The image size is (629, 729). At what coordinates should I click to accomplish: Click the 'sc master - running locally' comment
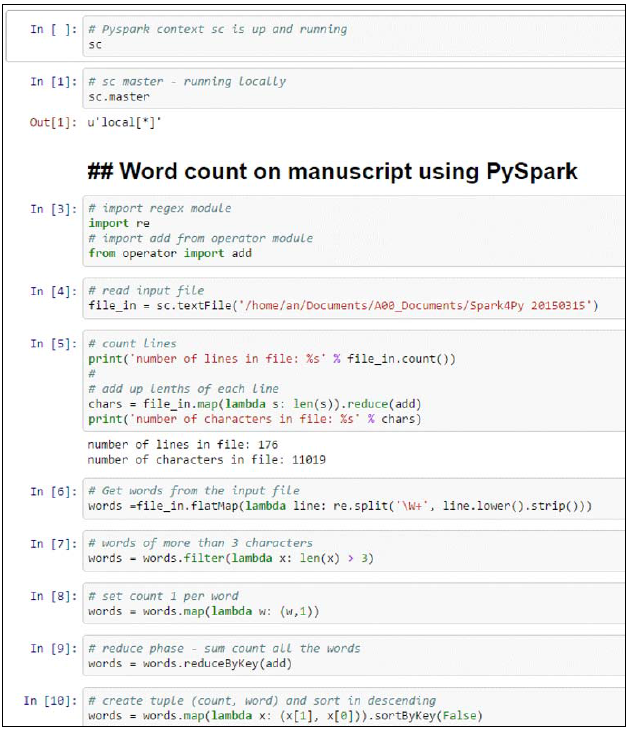tap(187, 82)
